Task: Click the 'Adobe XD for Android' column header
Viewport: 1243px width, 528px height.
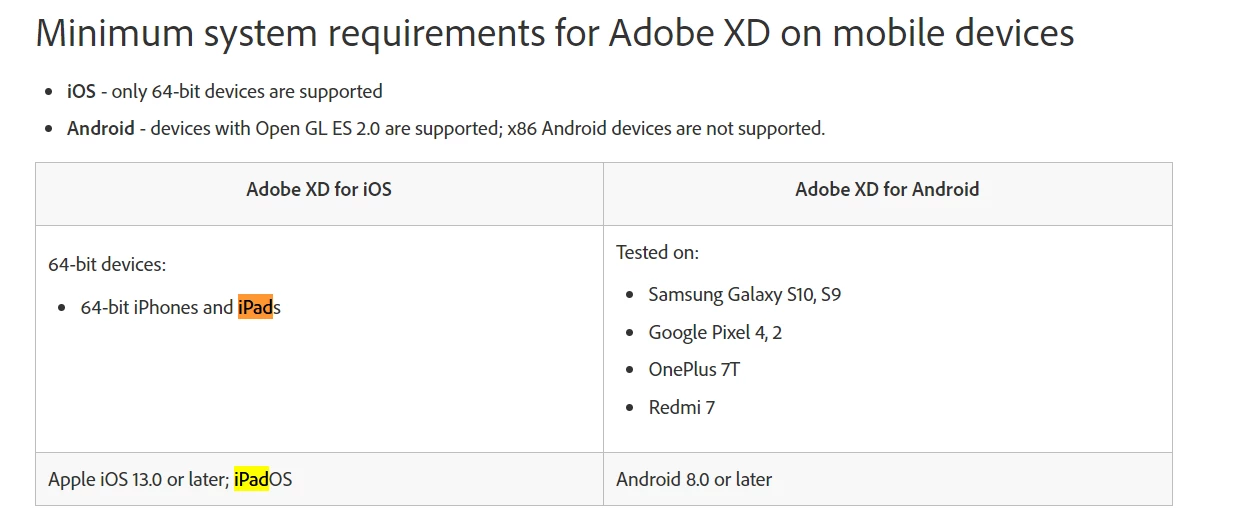Action: click(x=887, y=189)
